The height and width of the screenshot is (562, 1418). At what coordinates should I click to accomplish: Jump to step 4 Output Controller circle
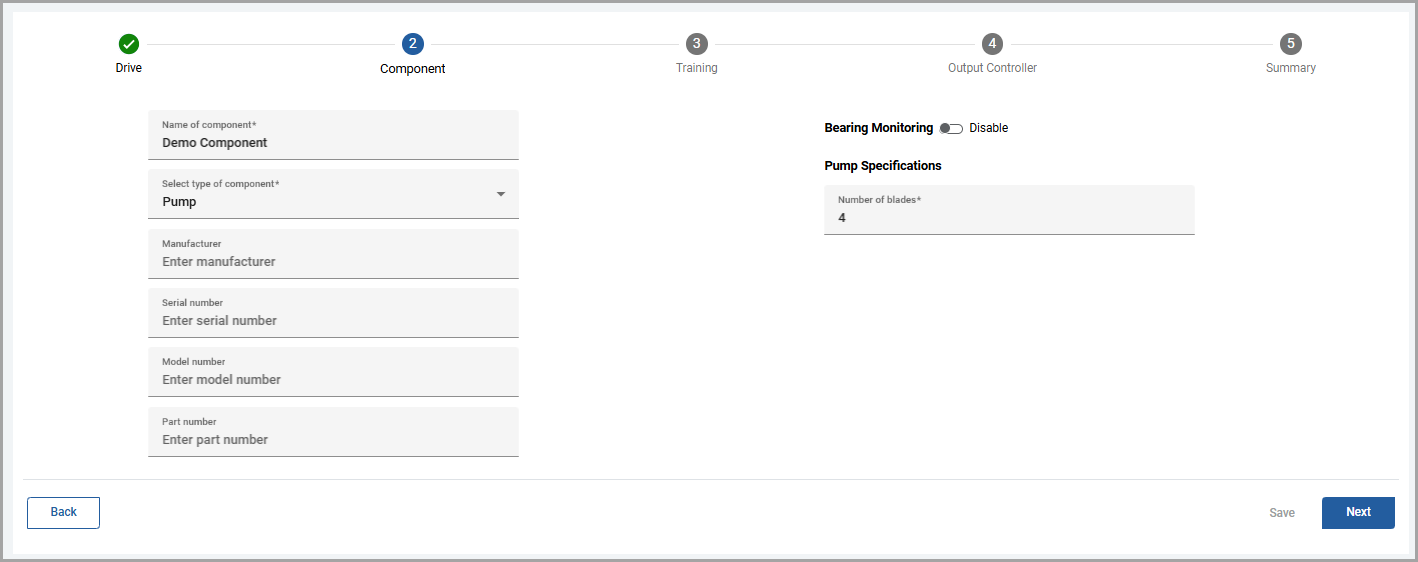click(991, 44)
